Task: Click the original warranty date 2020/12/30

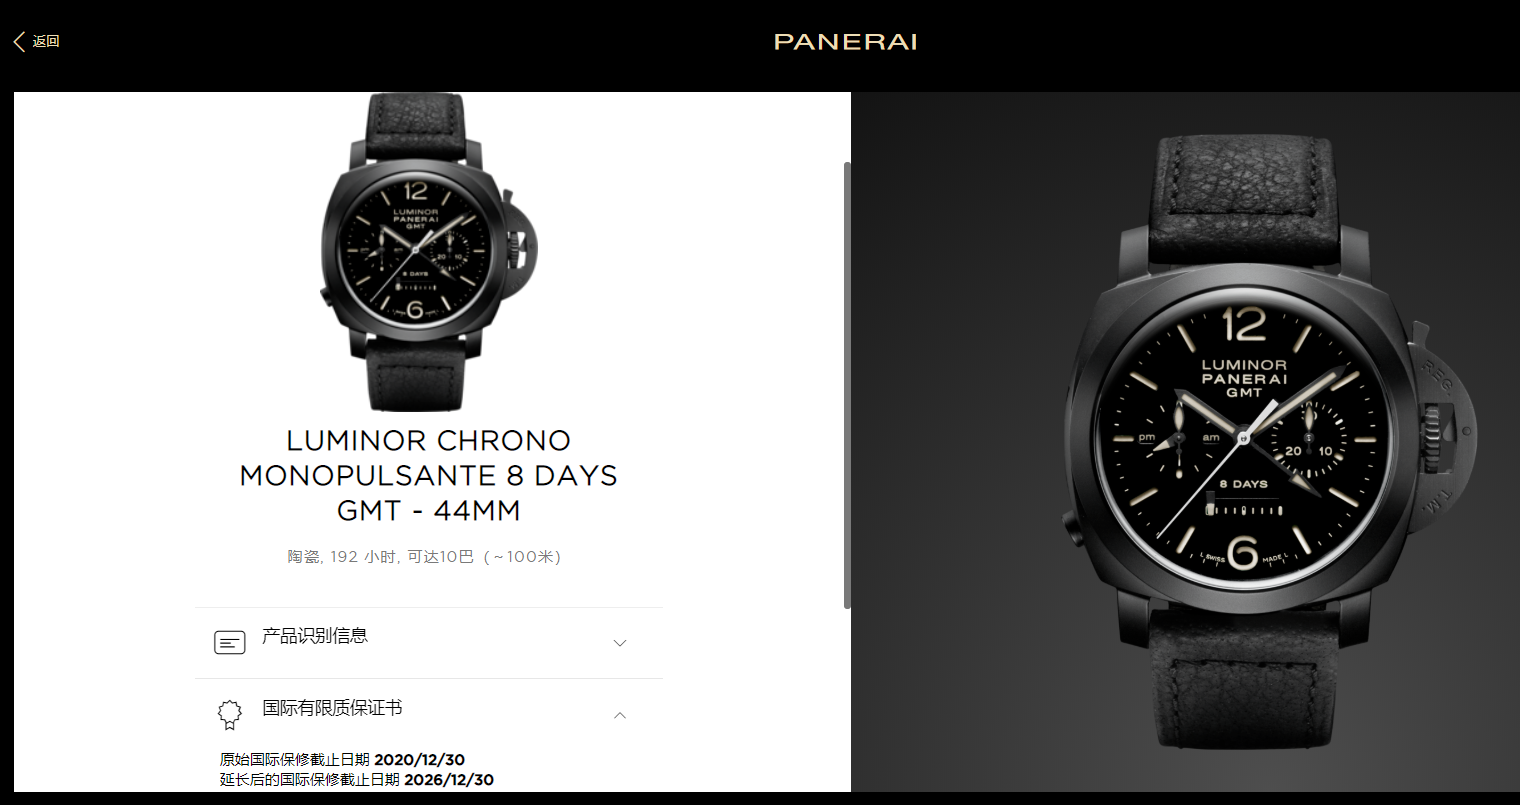Action: pos(419,760)
